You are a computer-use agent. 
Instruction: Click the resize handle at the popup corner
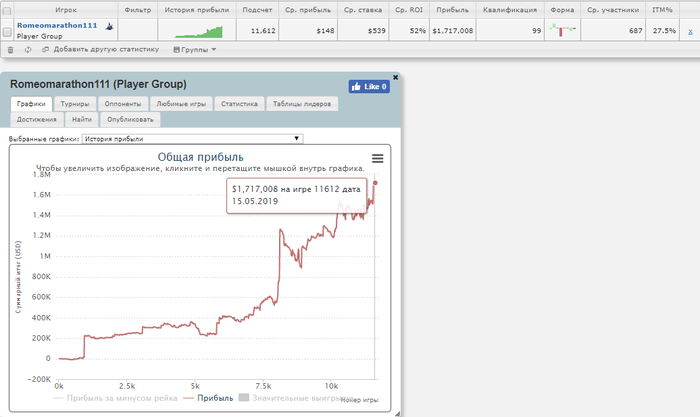397,414
